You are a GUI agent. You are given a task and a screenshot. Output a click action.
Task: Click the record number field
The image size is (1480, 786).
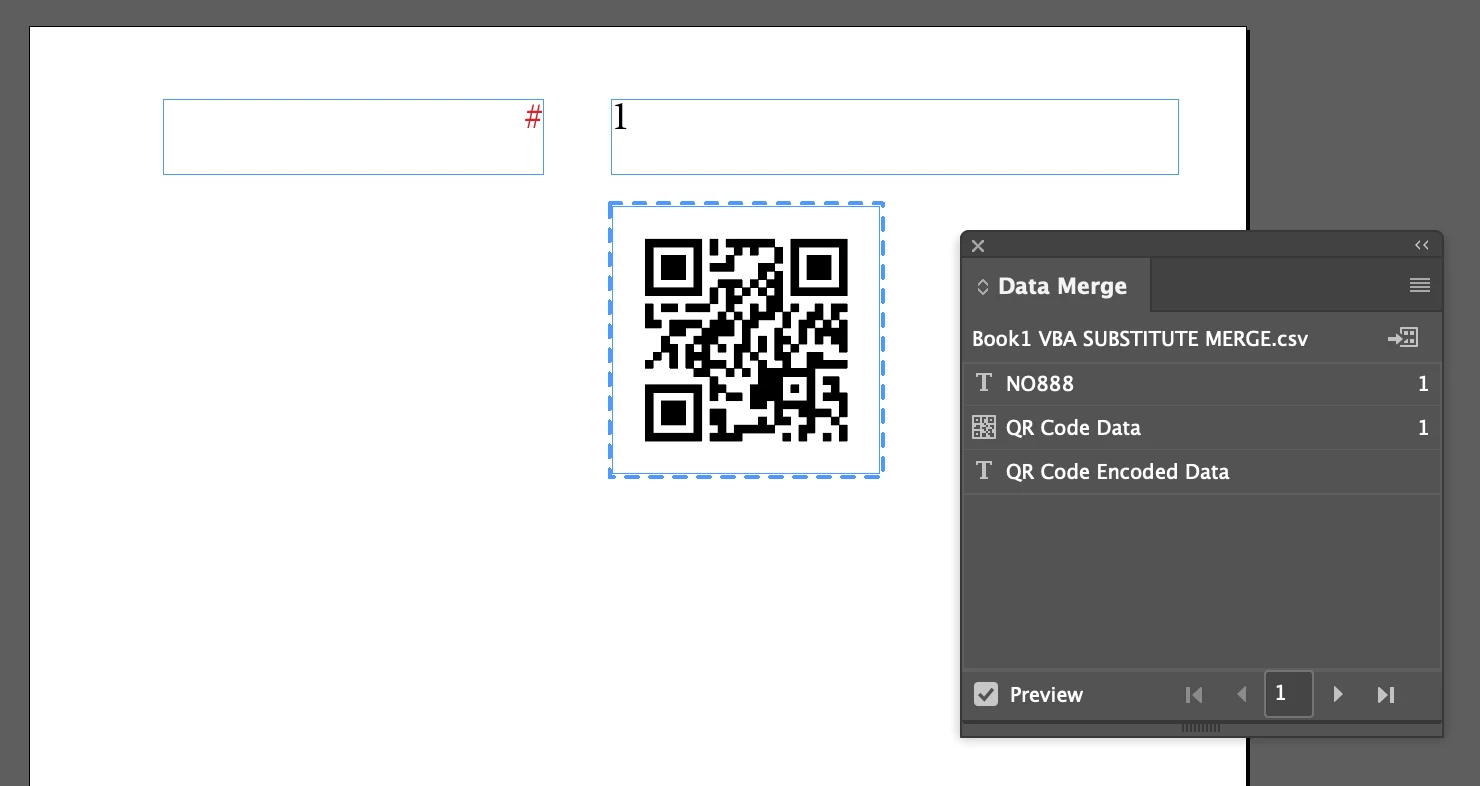tap(1289, 694)
